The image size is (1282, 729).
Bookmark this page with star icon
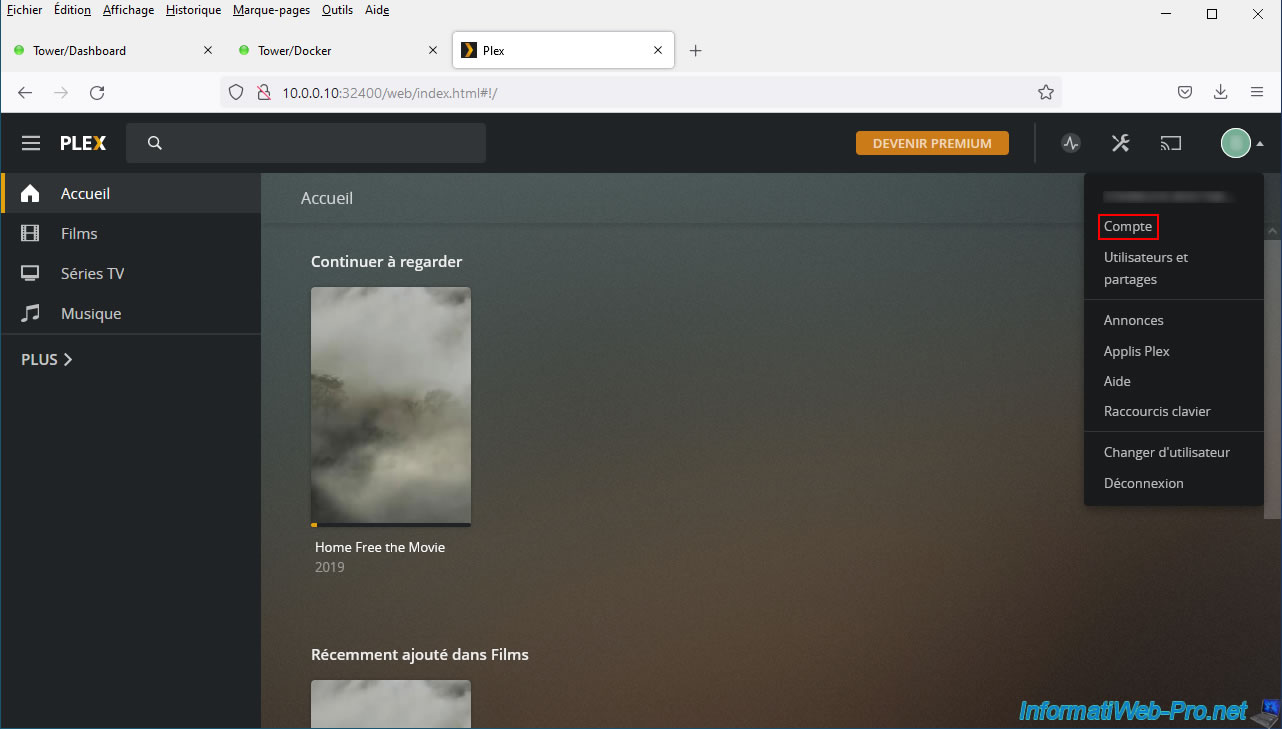pos(1046,92)
